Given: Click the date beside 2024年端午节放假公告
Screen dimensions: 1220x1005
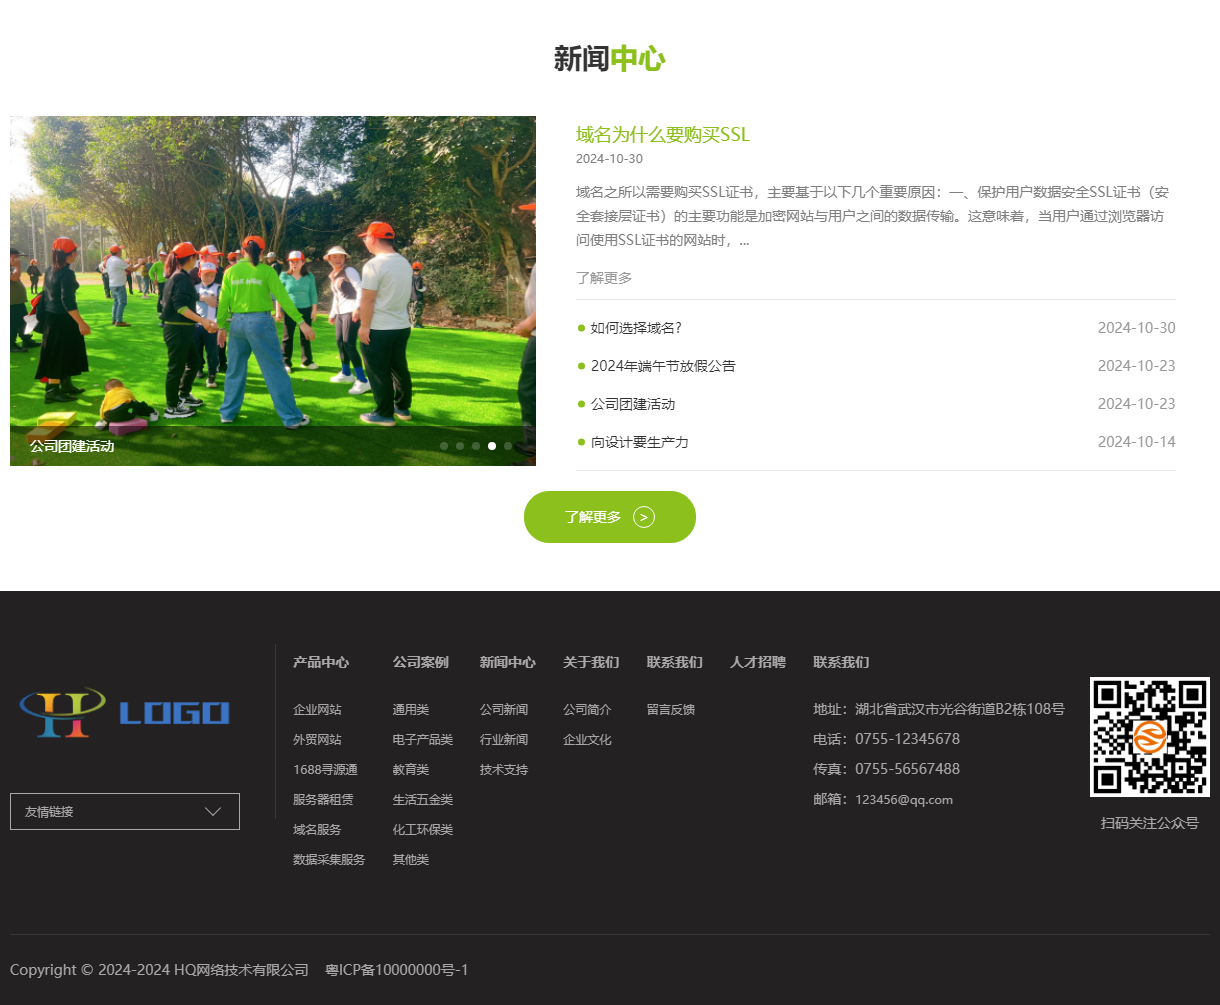Looking at the screenshot, I should 1137,366.
